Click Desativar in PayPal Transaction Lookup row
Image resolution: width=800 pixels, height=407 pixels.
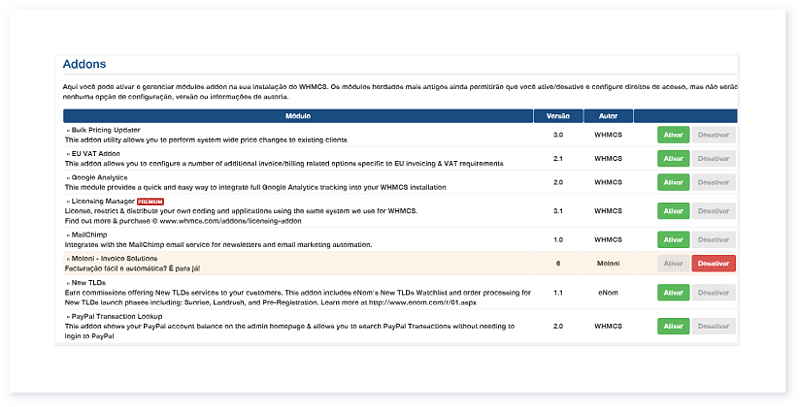[713, 326]
